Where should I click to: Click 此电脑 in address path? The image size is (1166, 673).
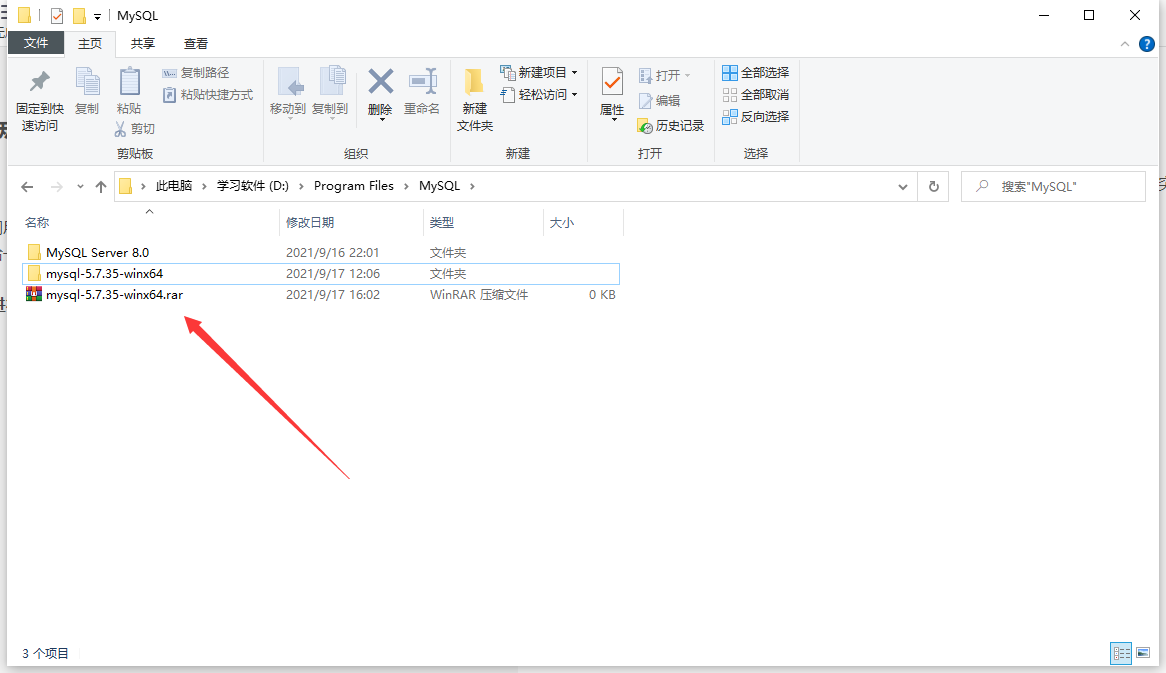[174, 186]
